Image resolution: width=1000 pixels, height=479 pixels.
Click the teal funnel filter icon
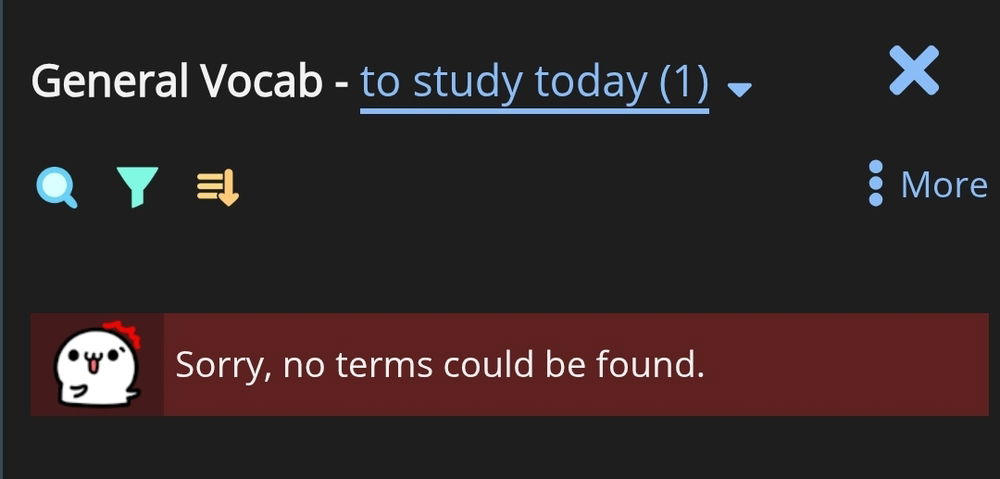(136, 187)
